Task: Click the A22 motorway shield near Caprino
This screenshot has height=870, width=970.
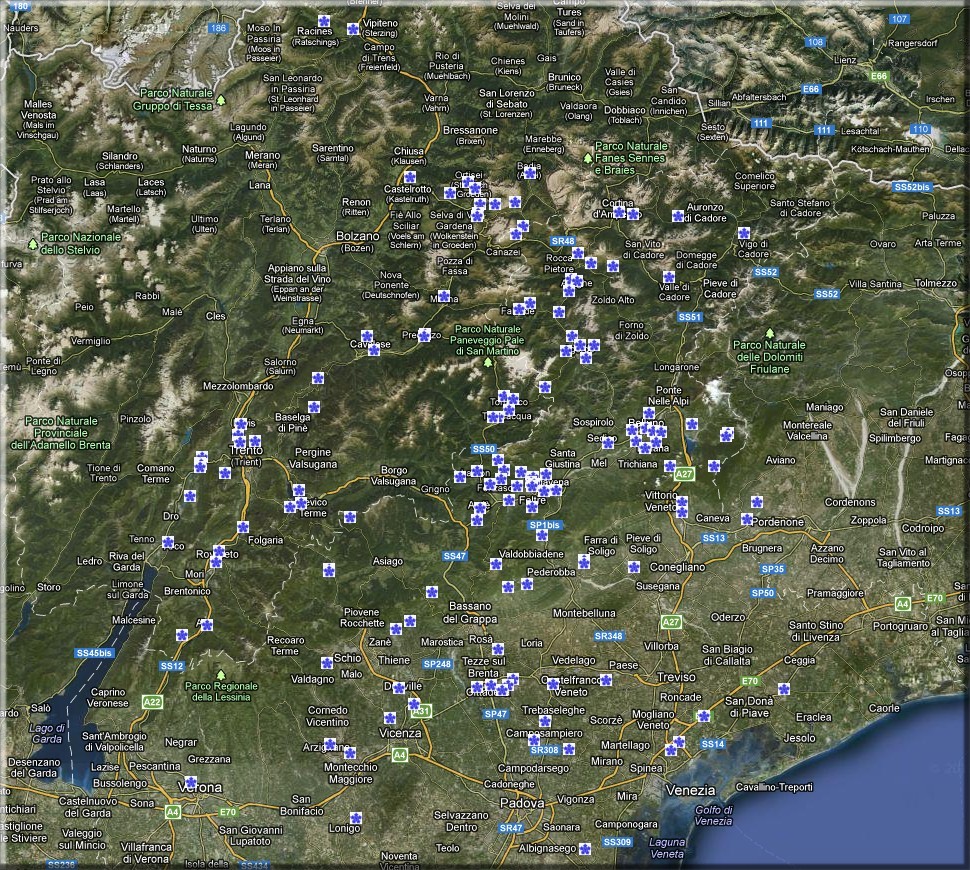Action: [152, 702]
